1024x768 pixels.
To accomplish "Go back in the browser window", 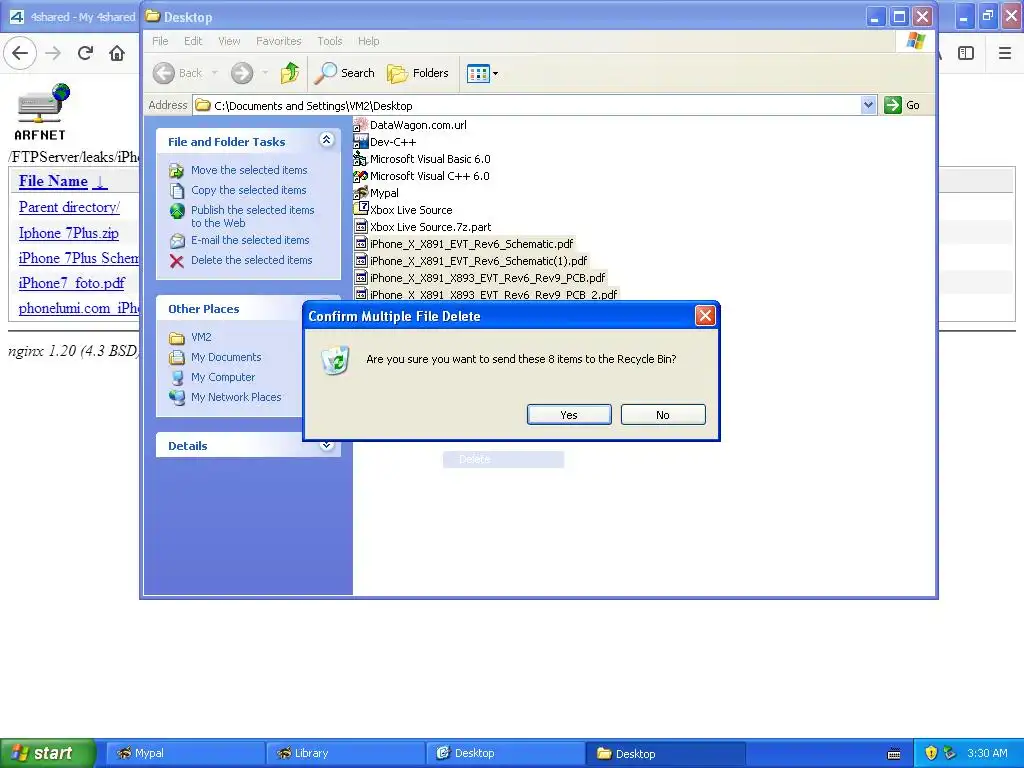I will click(x=20, y=53).
